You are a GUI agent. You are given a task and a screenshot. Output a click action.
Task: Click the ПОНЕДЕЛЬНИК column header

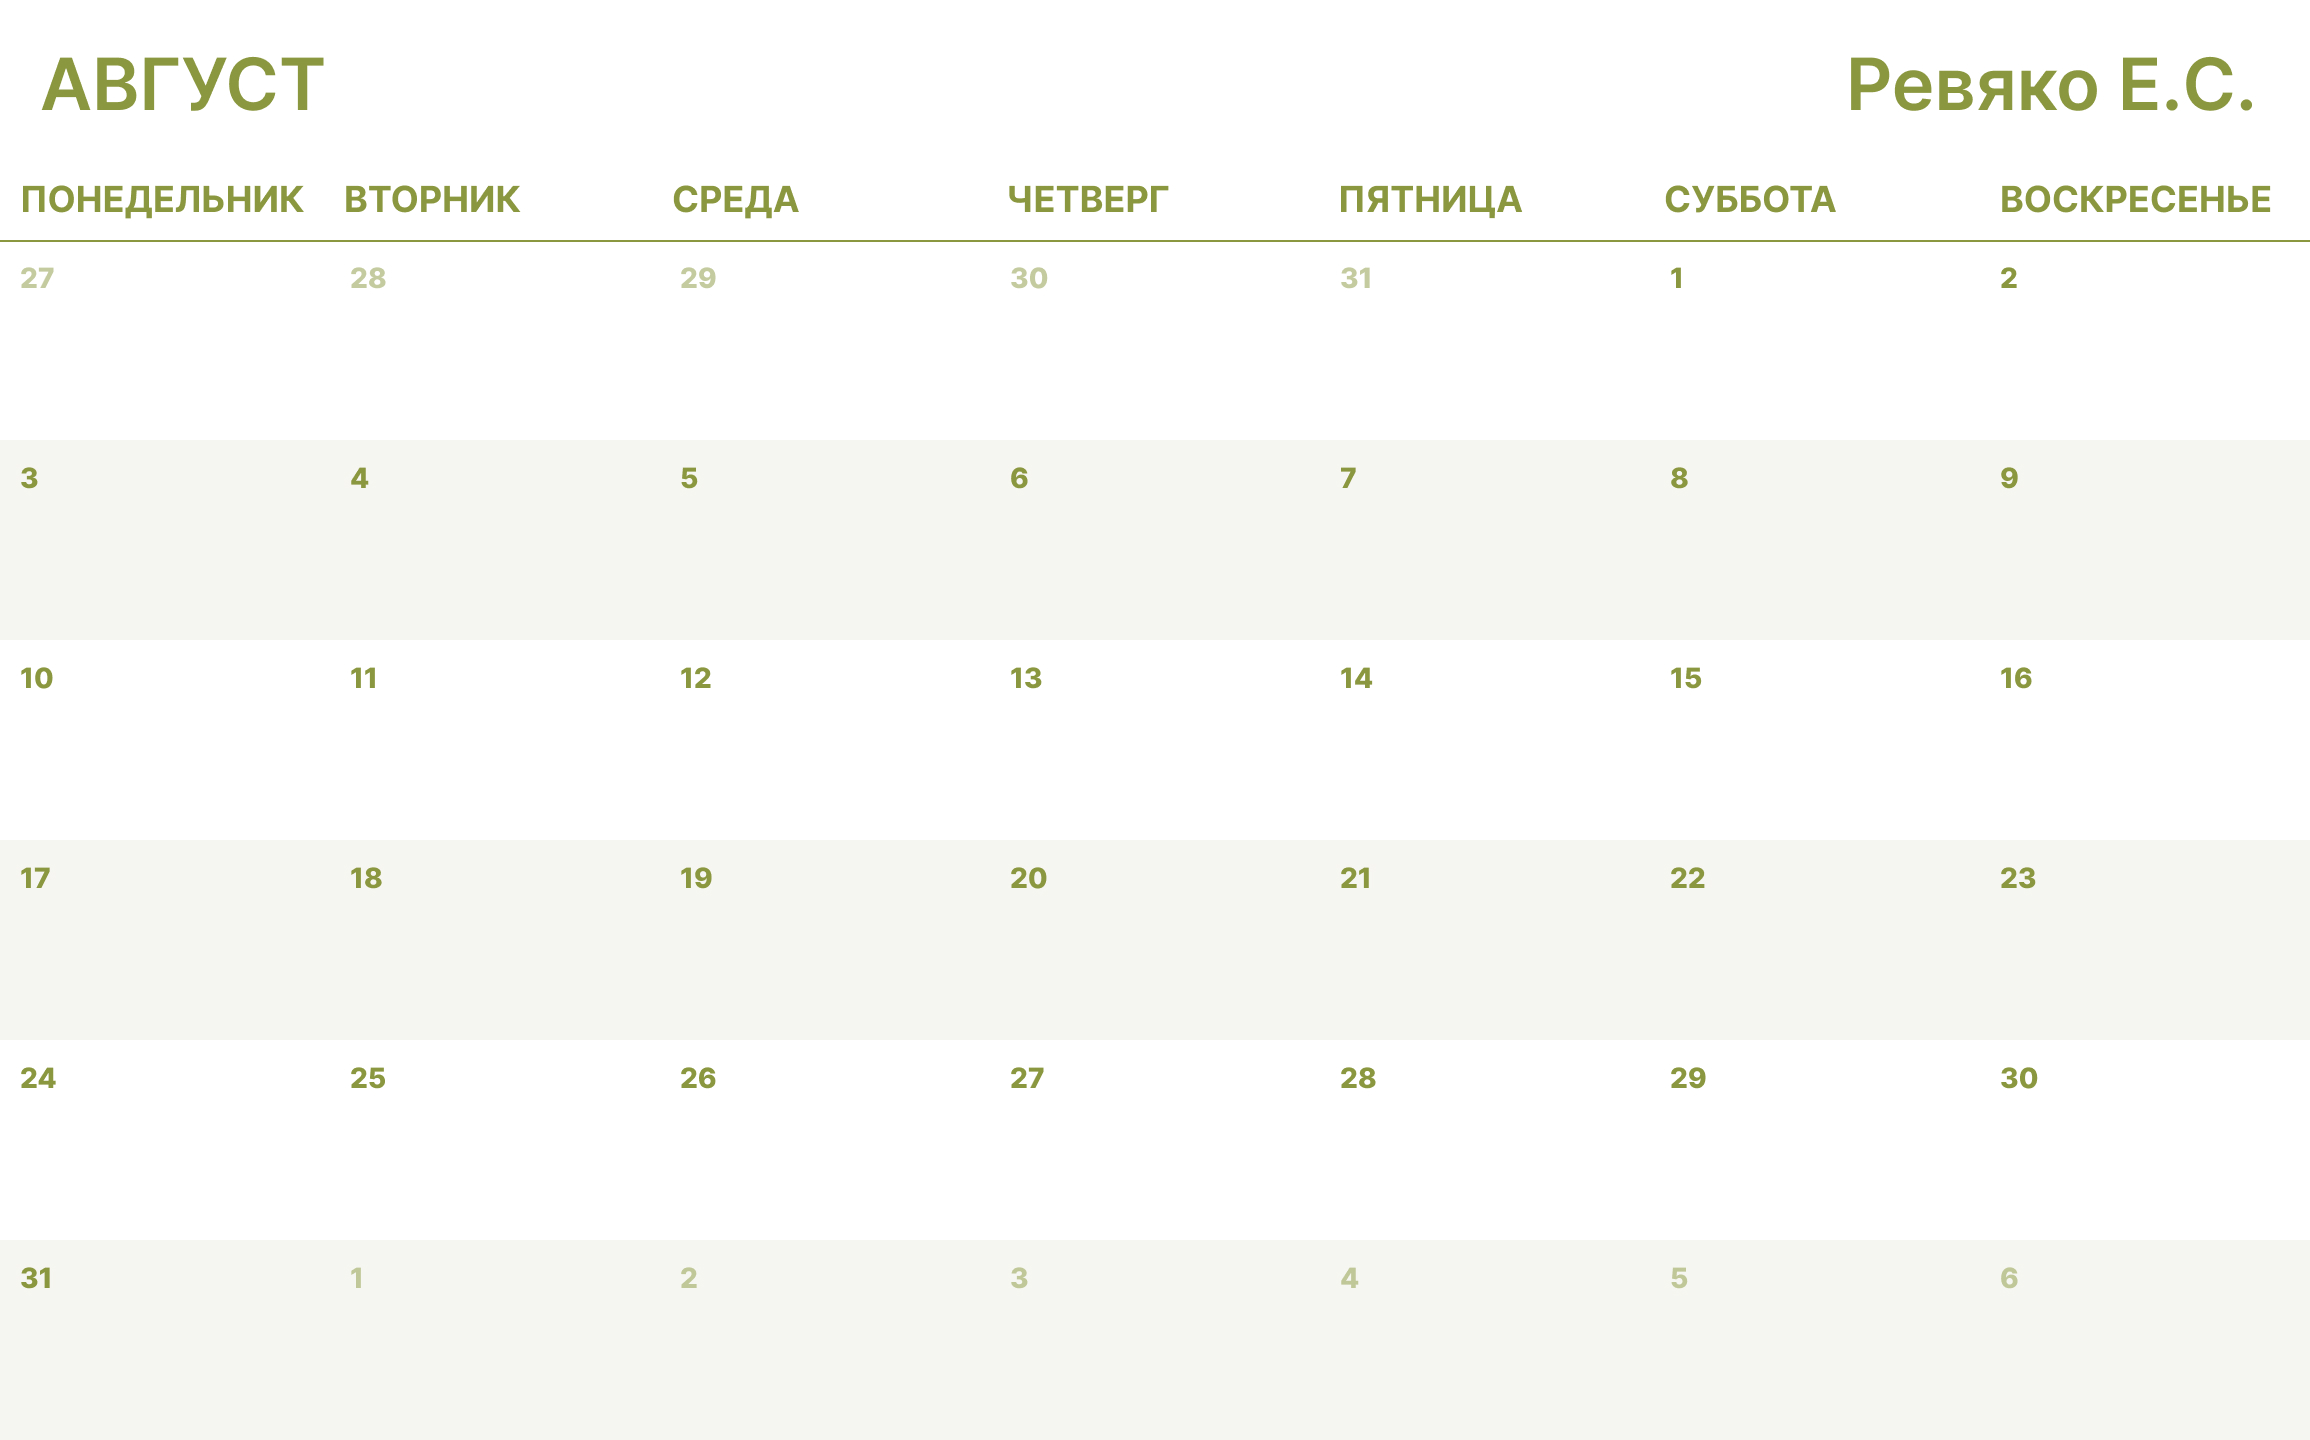pyautogui.click(x=162, y=200)
